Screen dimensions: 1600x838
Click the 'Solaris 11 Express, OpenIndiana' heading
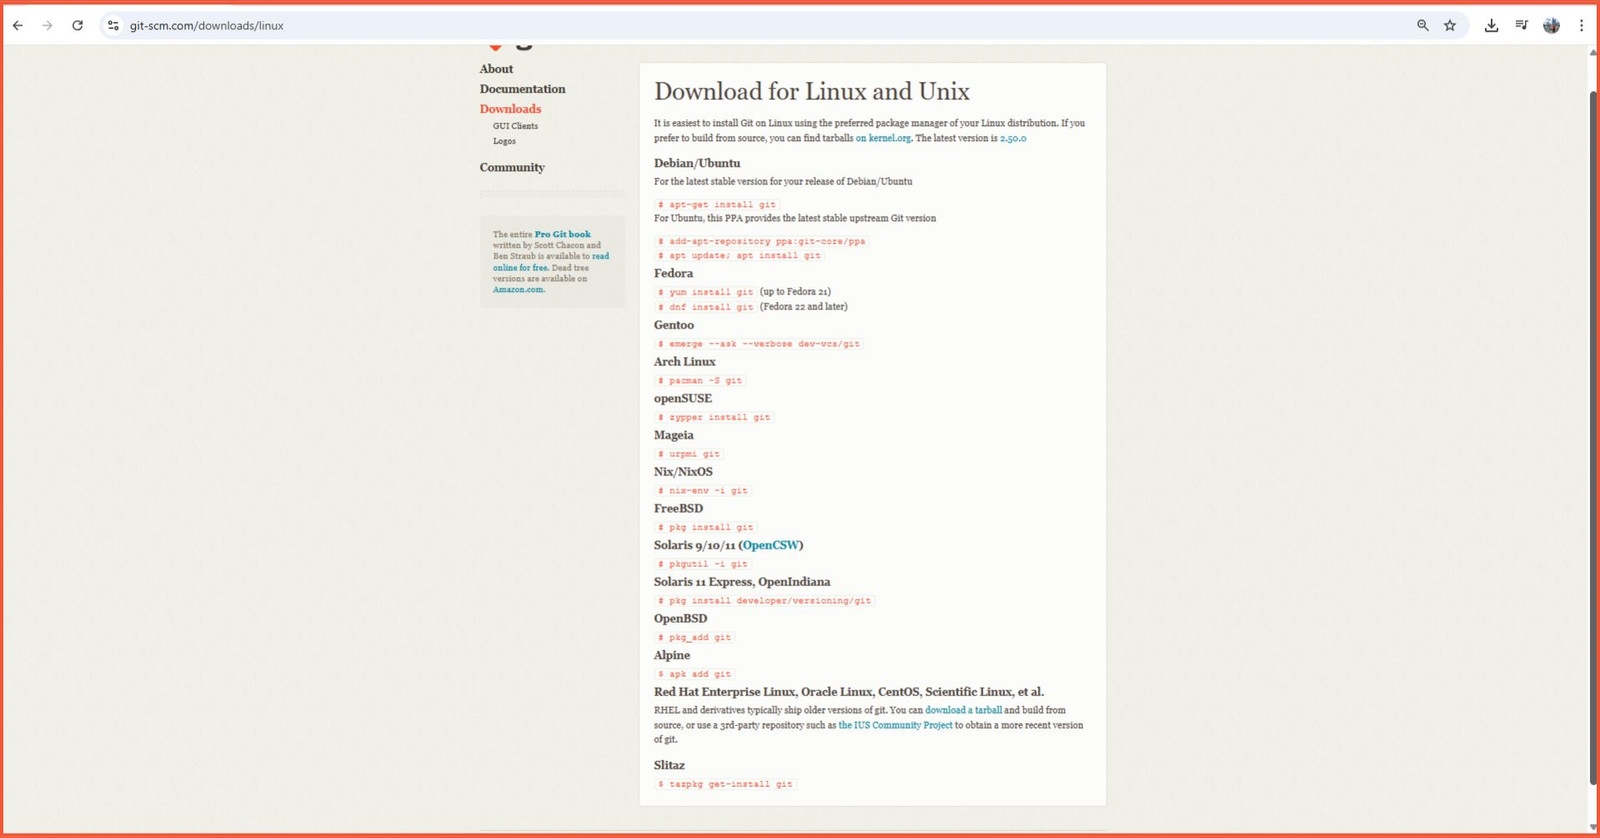coord(742,582)
